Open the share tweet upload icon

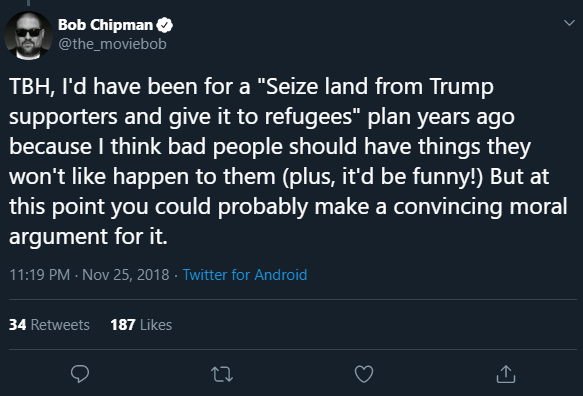506,374
